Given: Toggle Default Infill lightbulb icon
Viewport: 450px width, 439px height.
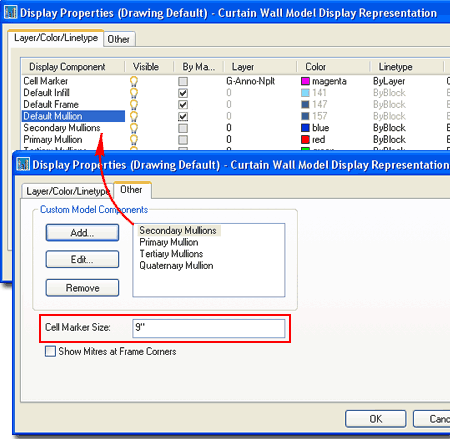Looking at the screenshot, I should pyautogui.click(x=134, y=93).
